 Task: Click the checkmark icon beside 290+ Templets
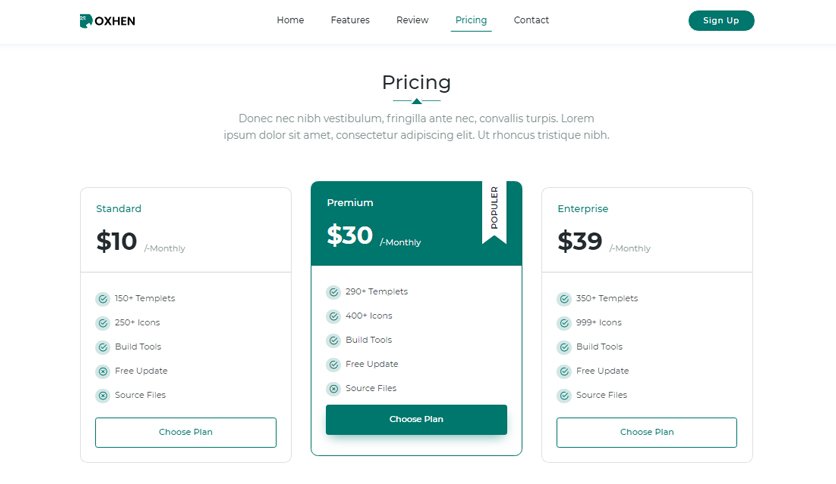click(333, 292)
